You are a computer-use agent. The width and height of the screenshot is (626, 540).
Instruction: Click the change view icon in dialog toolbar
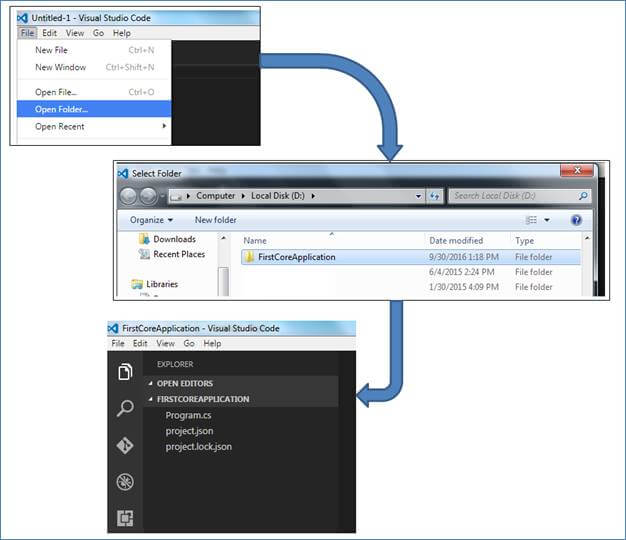click(531, 220)
